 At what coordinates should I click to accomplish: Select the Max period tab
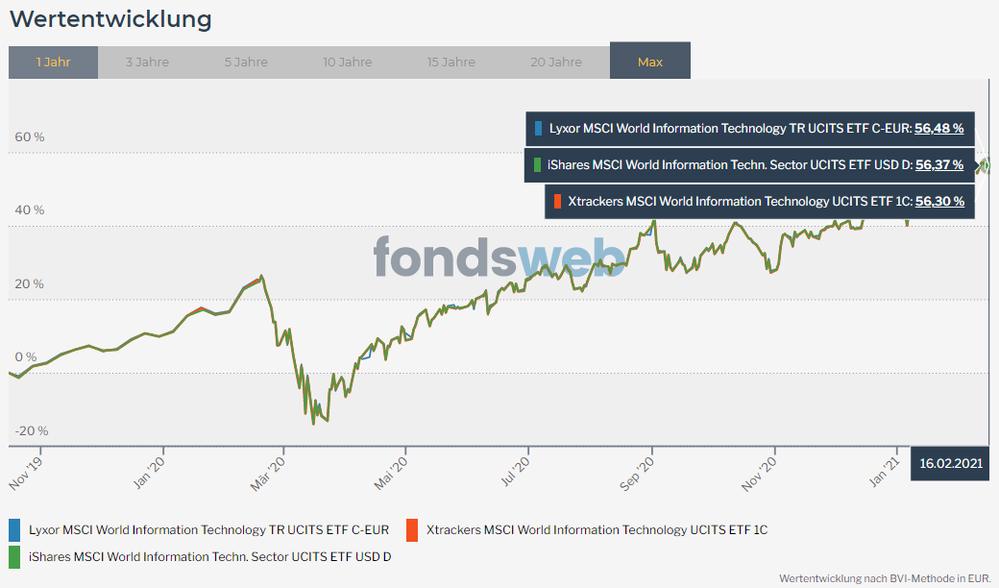pyautogui.click(x=650, y=61)
